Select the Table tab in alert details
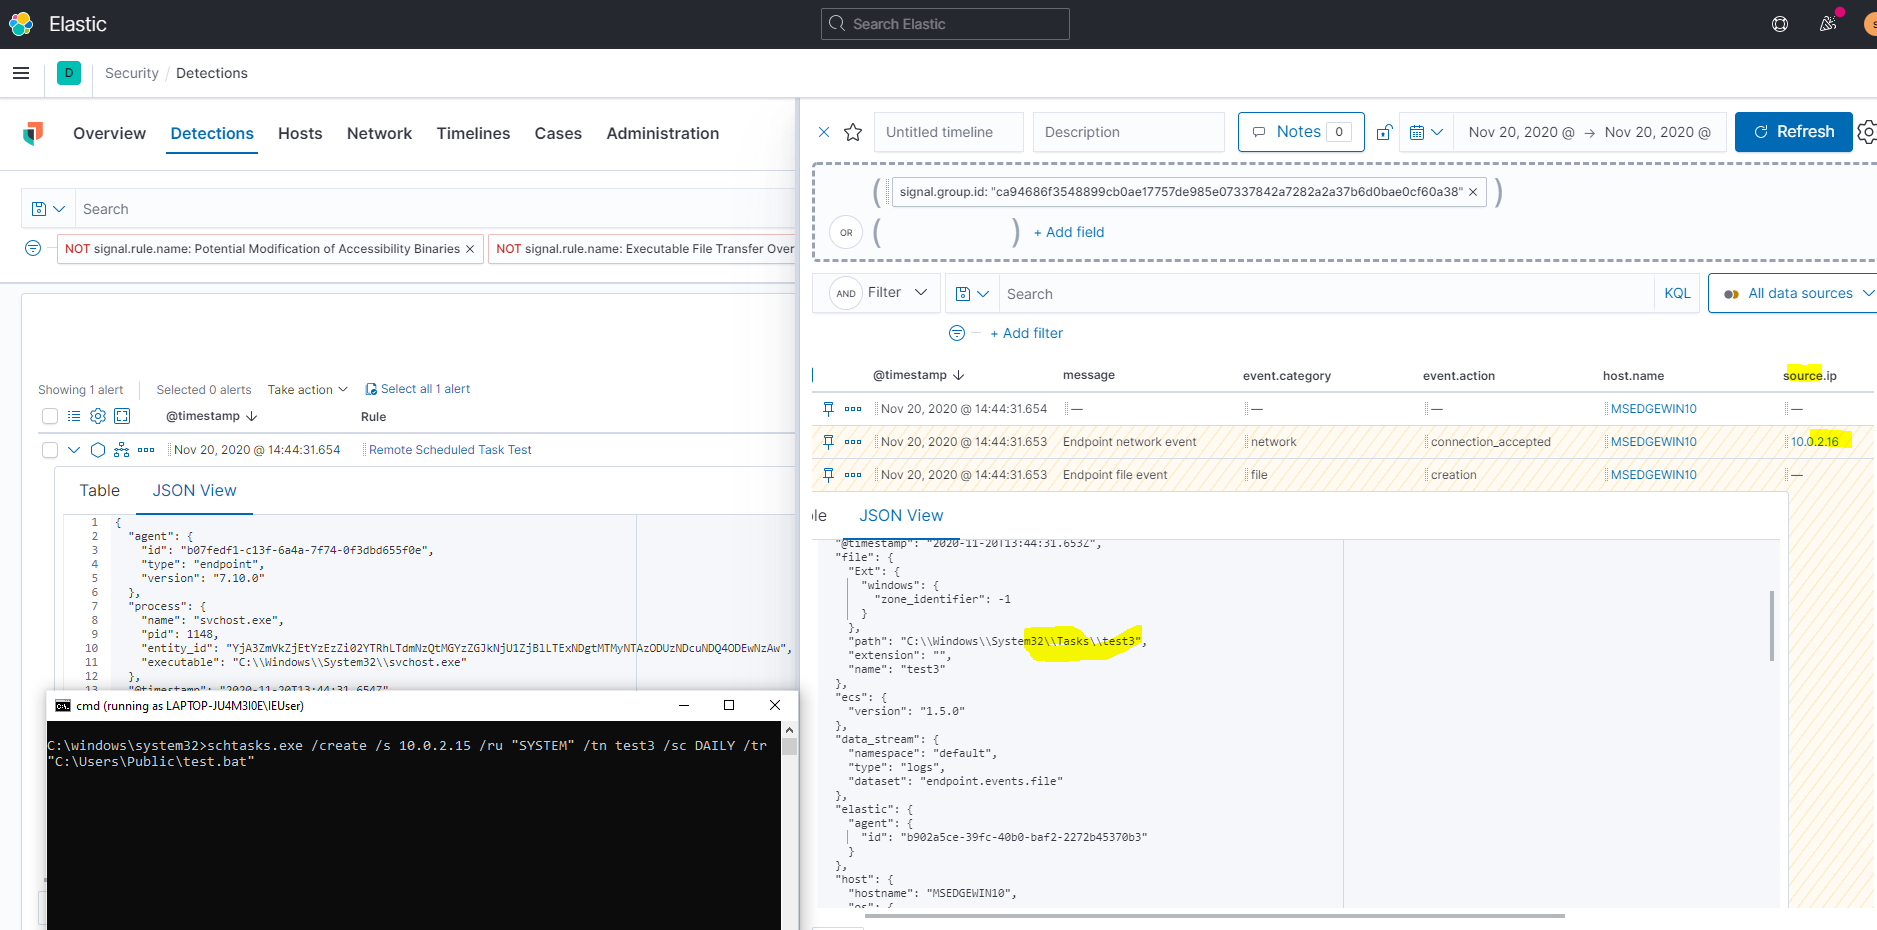Image resolution: width=1877 pixels, height=930 pixels. pyautogui.click(x=99, y=490)
